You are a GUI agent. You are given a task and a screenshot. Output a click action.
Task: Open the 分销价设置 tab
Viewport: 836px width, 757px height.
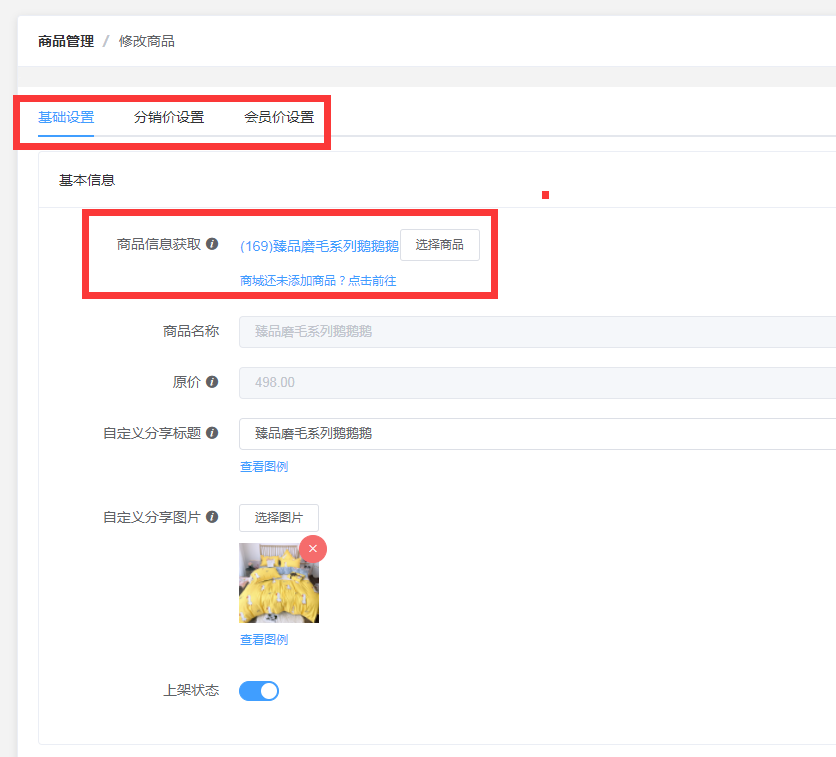point(169,117)
